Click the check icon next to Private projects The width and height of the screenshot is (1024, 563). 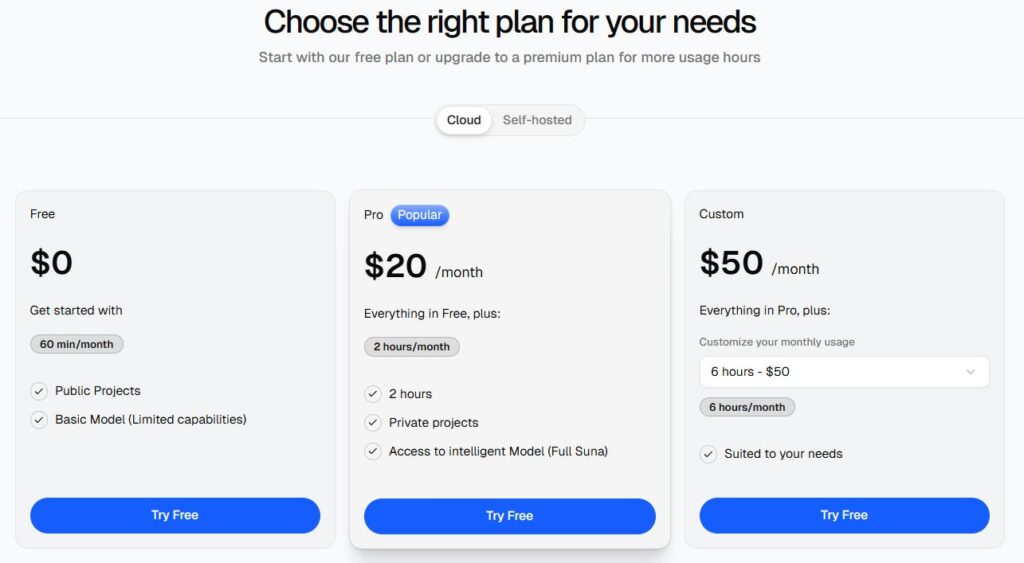(373, 423)
